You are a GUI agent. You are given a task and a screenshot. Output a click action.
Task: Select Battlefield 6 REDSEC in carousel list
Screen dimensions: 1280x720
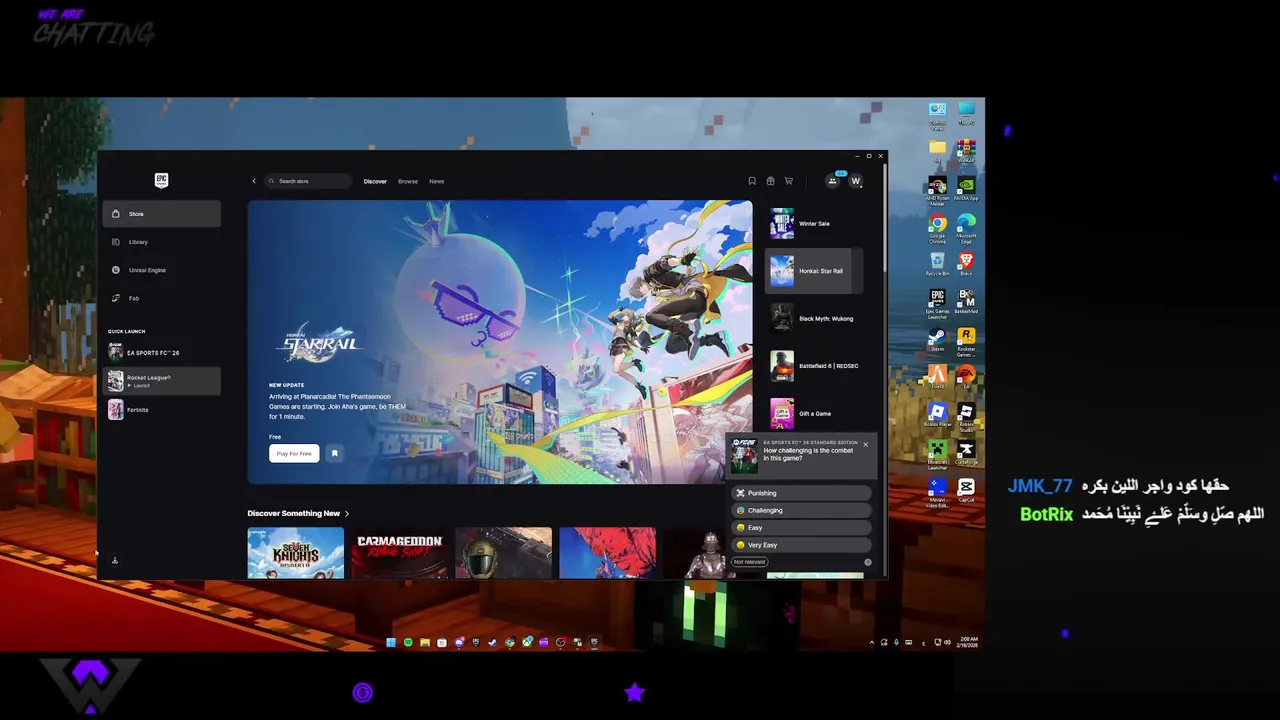tap(812, 366)
